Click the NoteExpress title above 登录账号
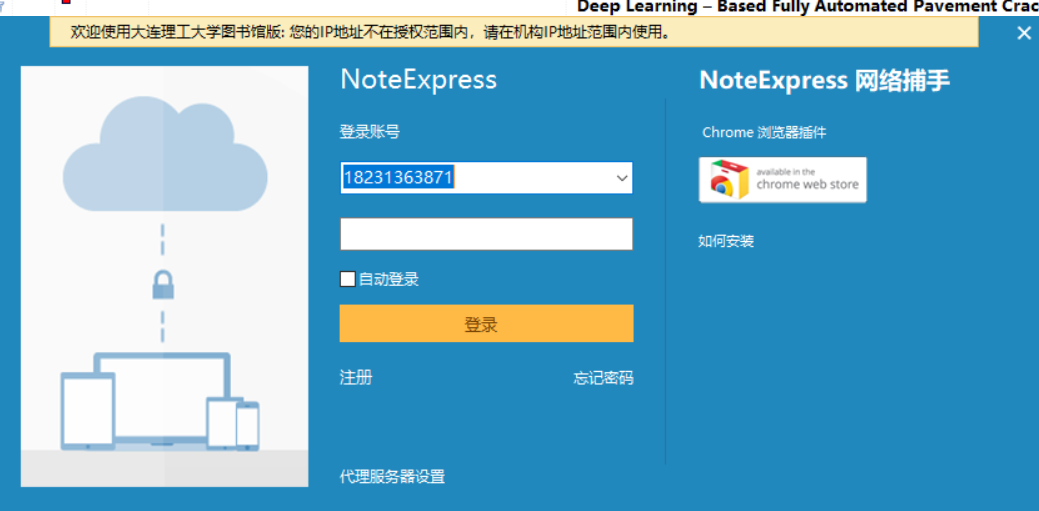 pyautogui.click(x=418, y=80)
